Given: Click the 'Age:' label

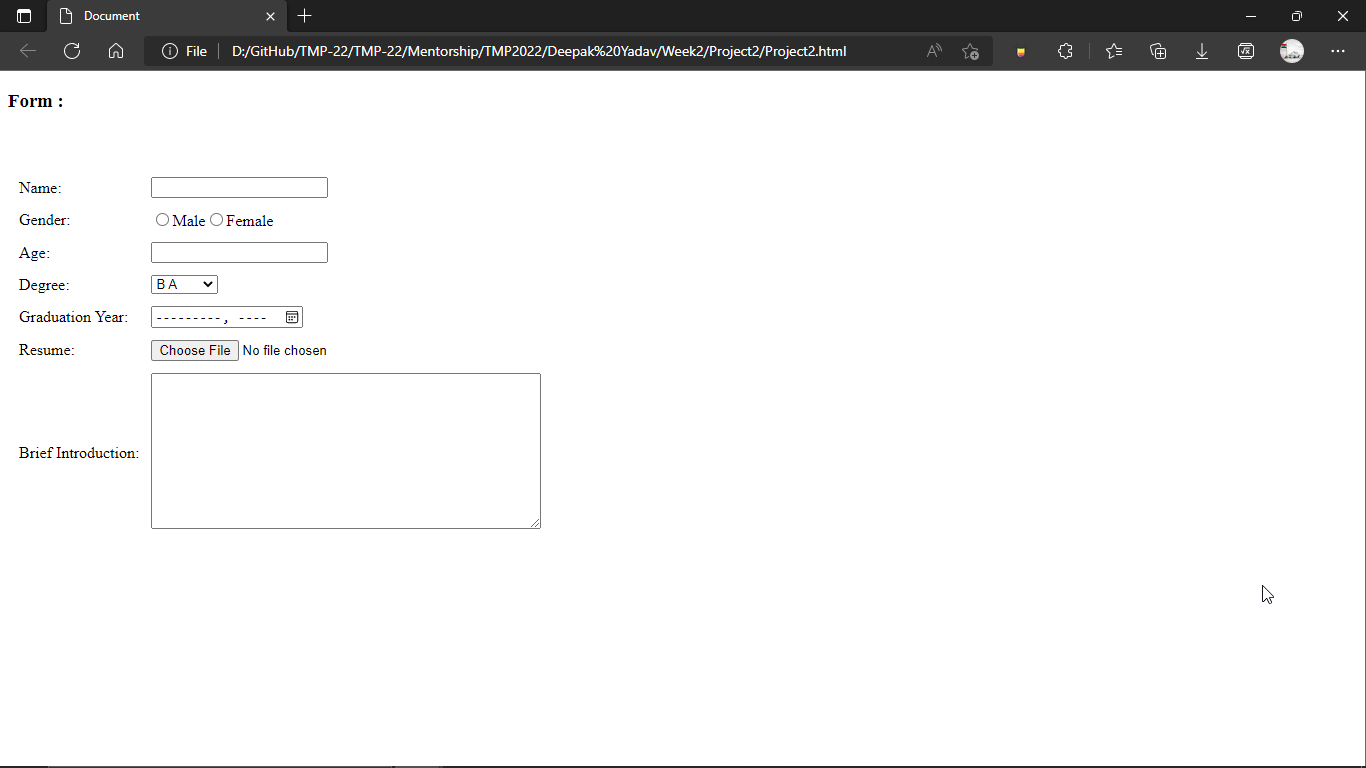Looking at the screenshot, I should coord(34,253).
